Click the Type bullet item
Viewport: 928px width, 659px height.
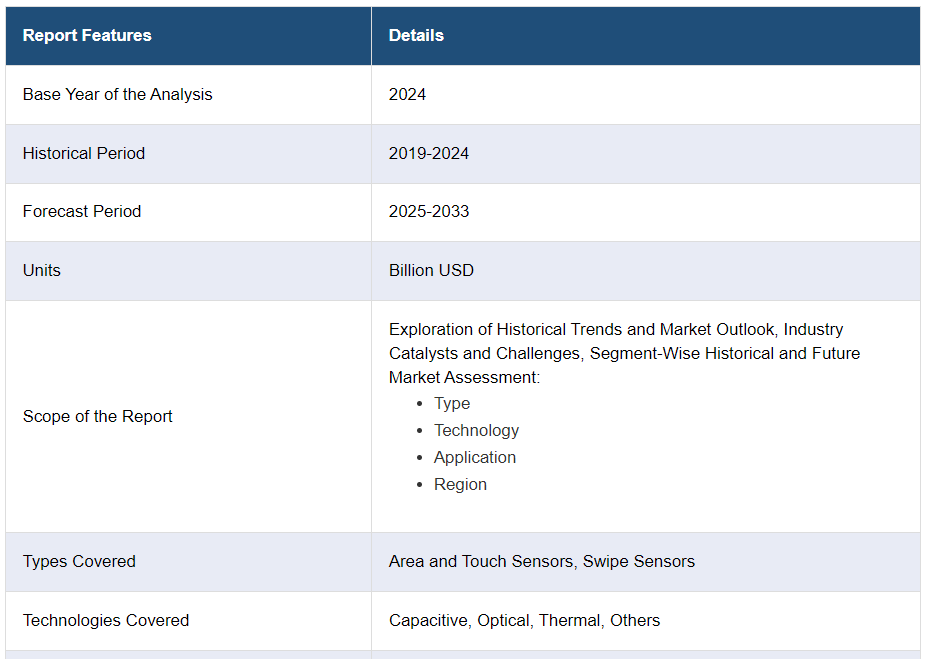(452, 404)
